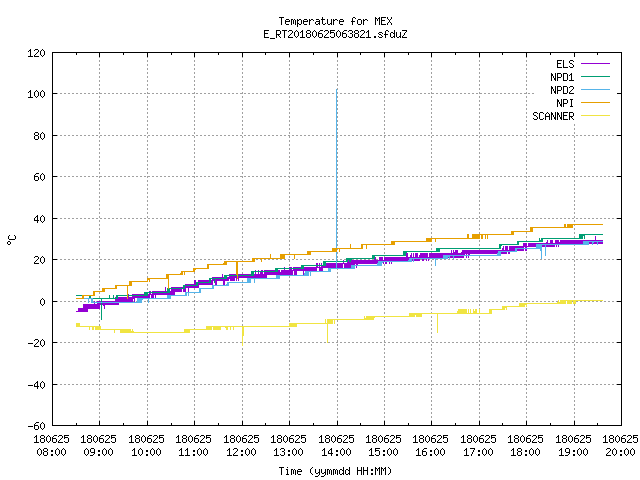Click the yellow SCANNER dip after 16:00
Image resolution: width=640 pixels, height=480 pixels.
[x=438, y=323]
